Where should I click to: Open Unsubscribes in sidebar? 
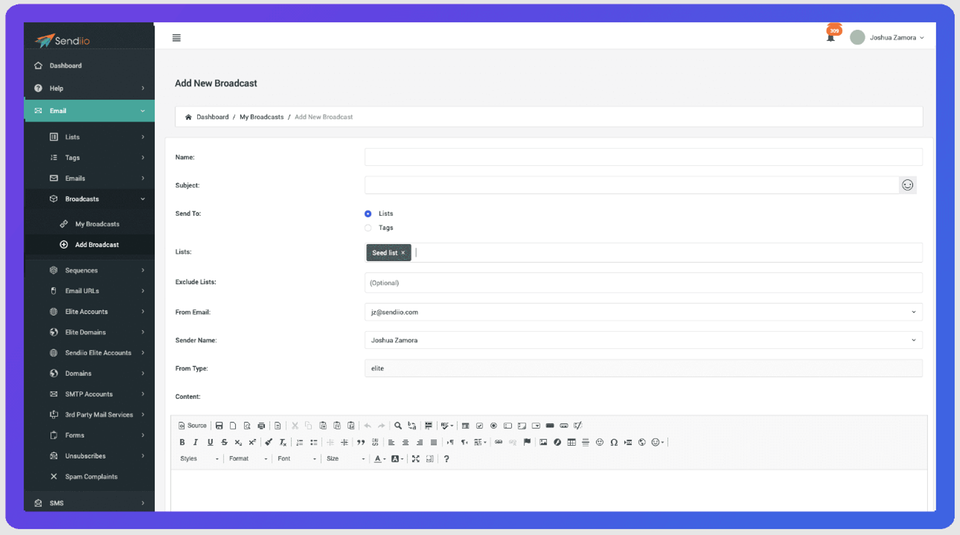pyautogui.click(x=89, y=456)
